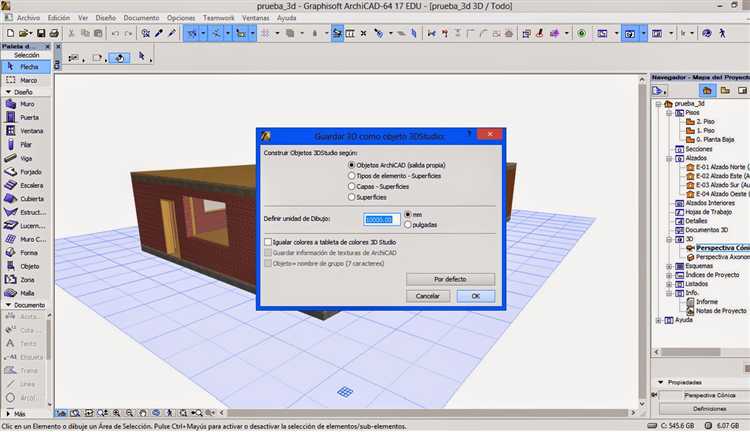Click the zoom-out magnifier at bottom bar
The image size is (750, 432).
(130, 412)
